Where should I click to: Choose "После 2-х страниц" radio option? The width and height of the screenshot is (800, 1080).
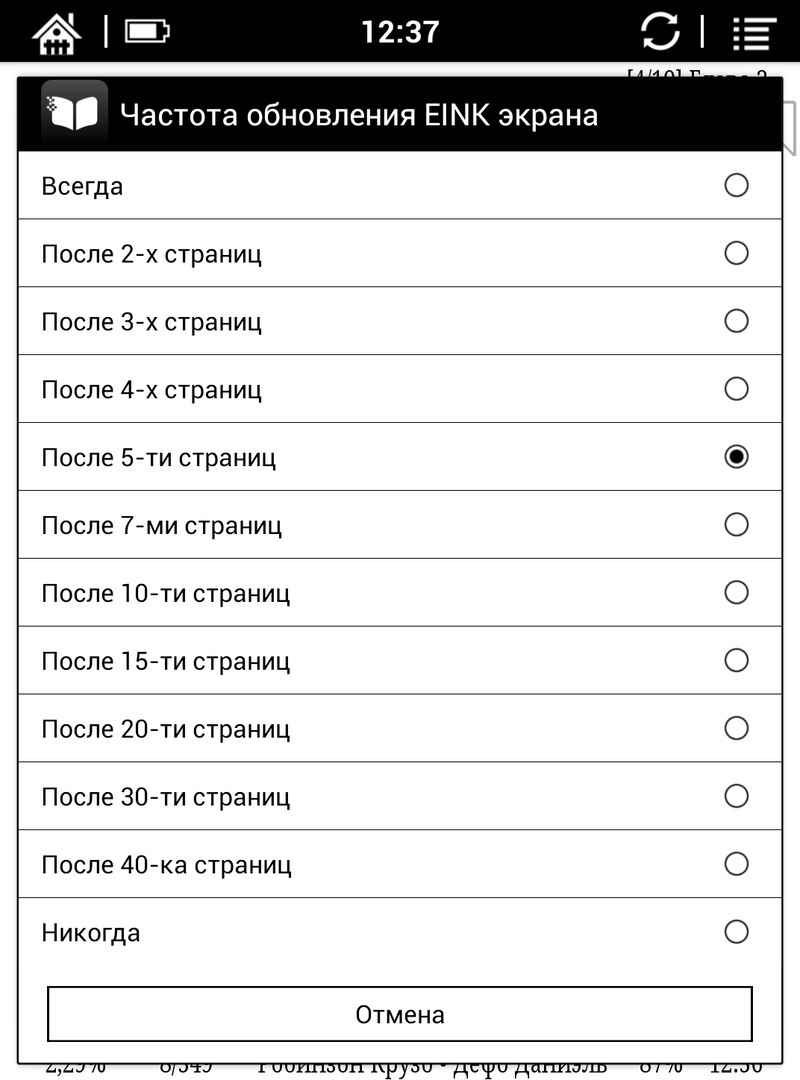tap(736, 253)
